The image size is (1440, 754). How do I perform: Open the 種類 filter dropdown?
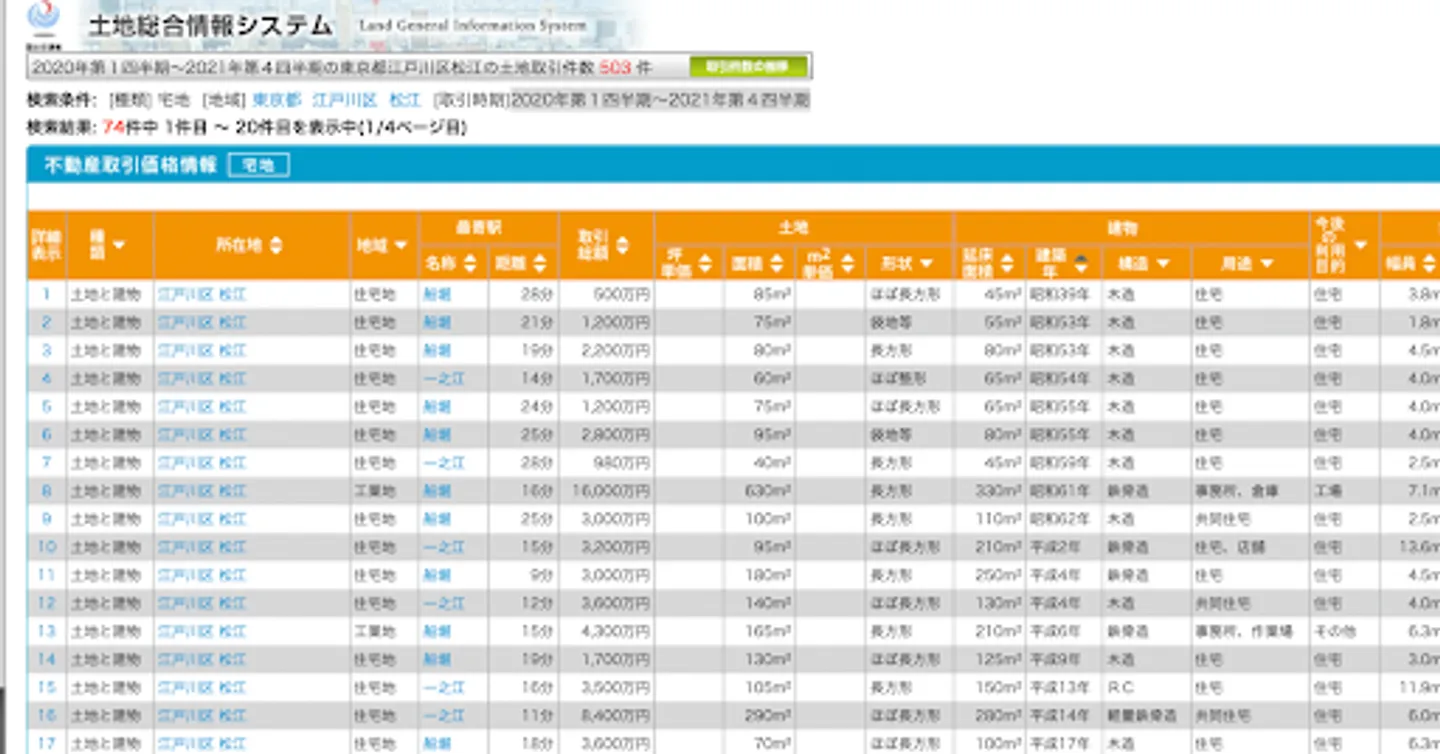[119, 245]
